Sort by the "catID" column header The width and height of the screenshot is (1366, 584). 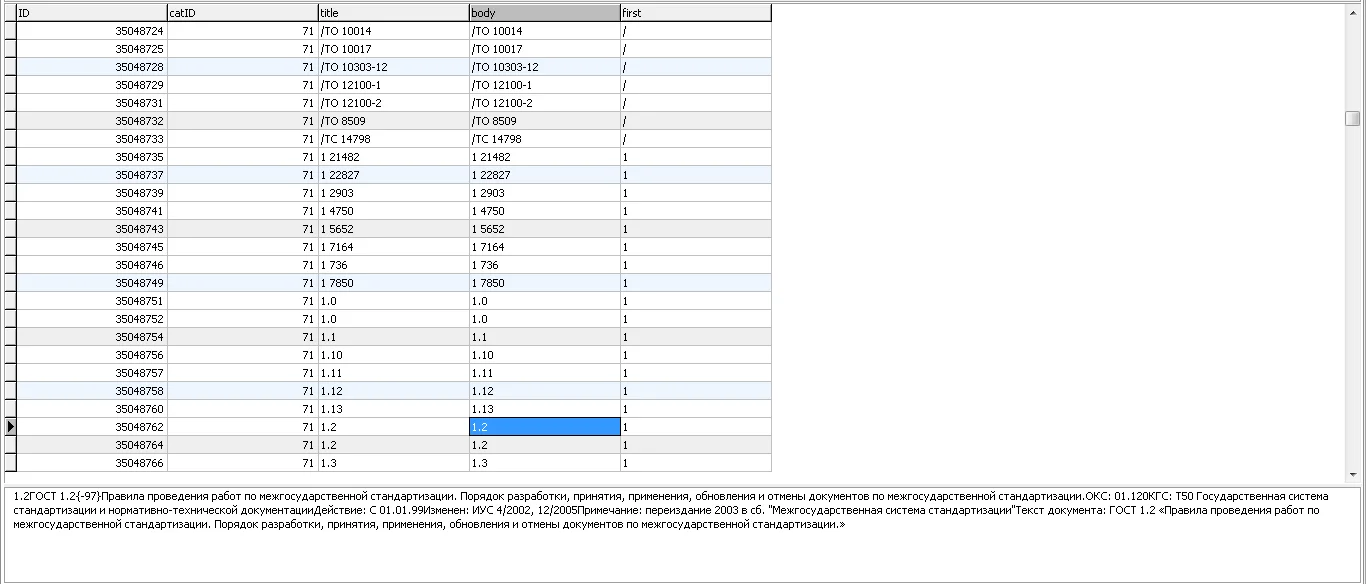point(242,13)
